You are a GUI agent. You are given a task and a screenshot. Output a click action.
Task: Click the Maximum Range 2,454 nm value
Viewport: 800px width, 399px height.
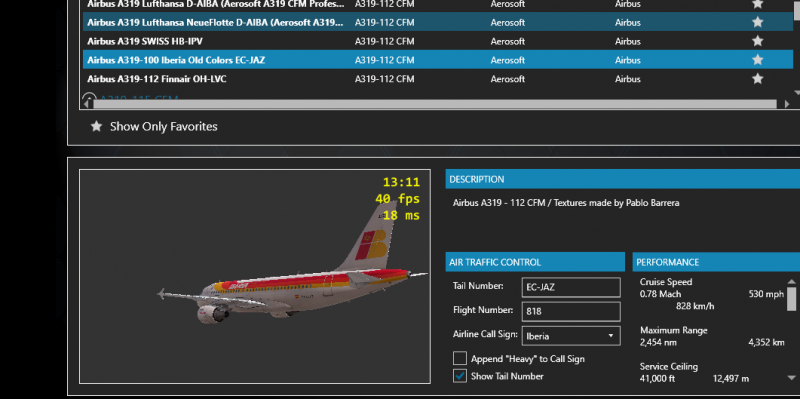[658, 342]
